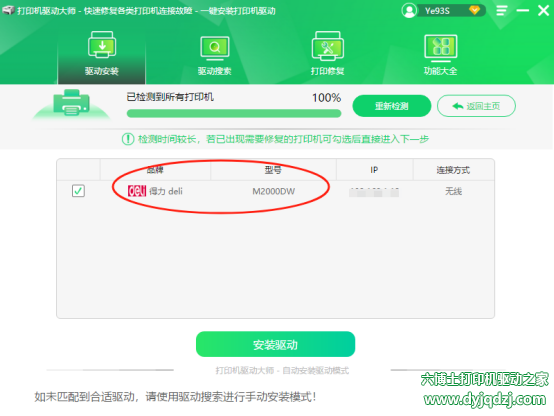Click the 返回主页 return home button
554x416 pixels.
coord(476,106)
